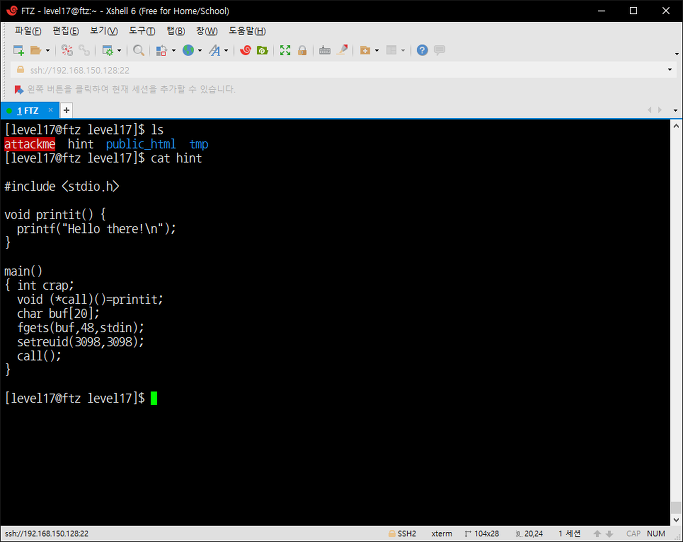The image size is (683, 542).
Task: Open the 보기(V) menu
Action: [x=104, y=31]
